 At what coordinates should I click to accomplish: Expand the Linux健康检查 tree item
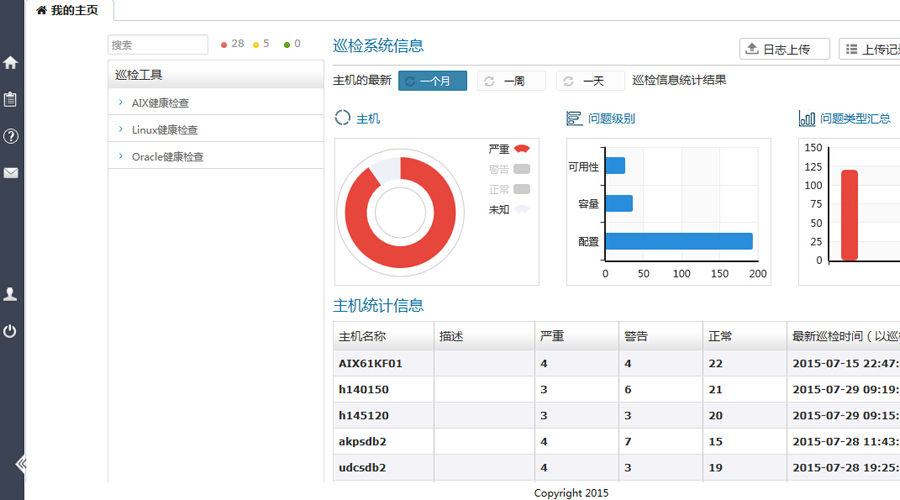coord(164,130)
